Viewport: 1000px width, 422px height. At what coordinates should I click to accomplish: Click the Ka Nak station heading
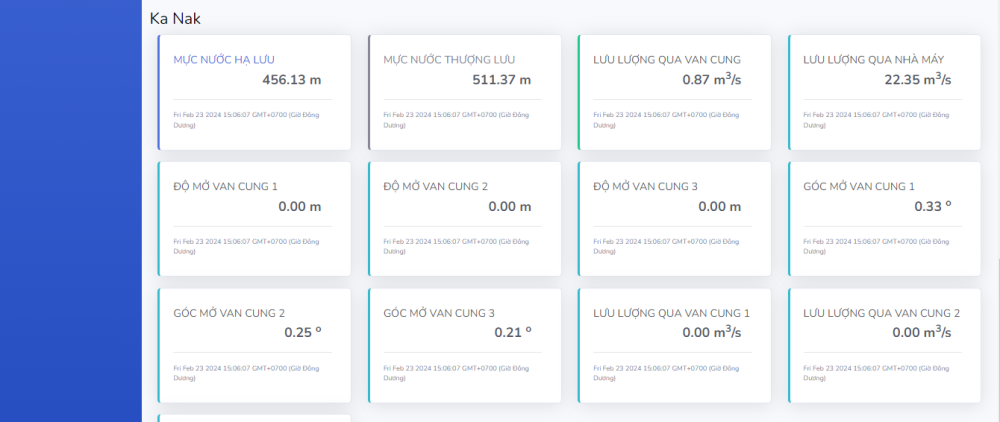[176, 18]
